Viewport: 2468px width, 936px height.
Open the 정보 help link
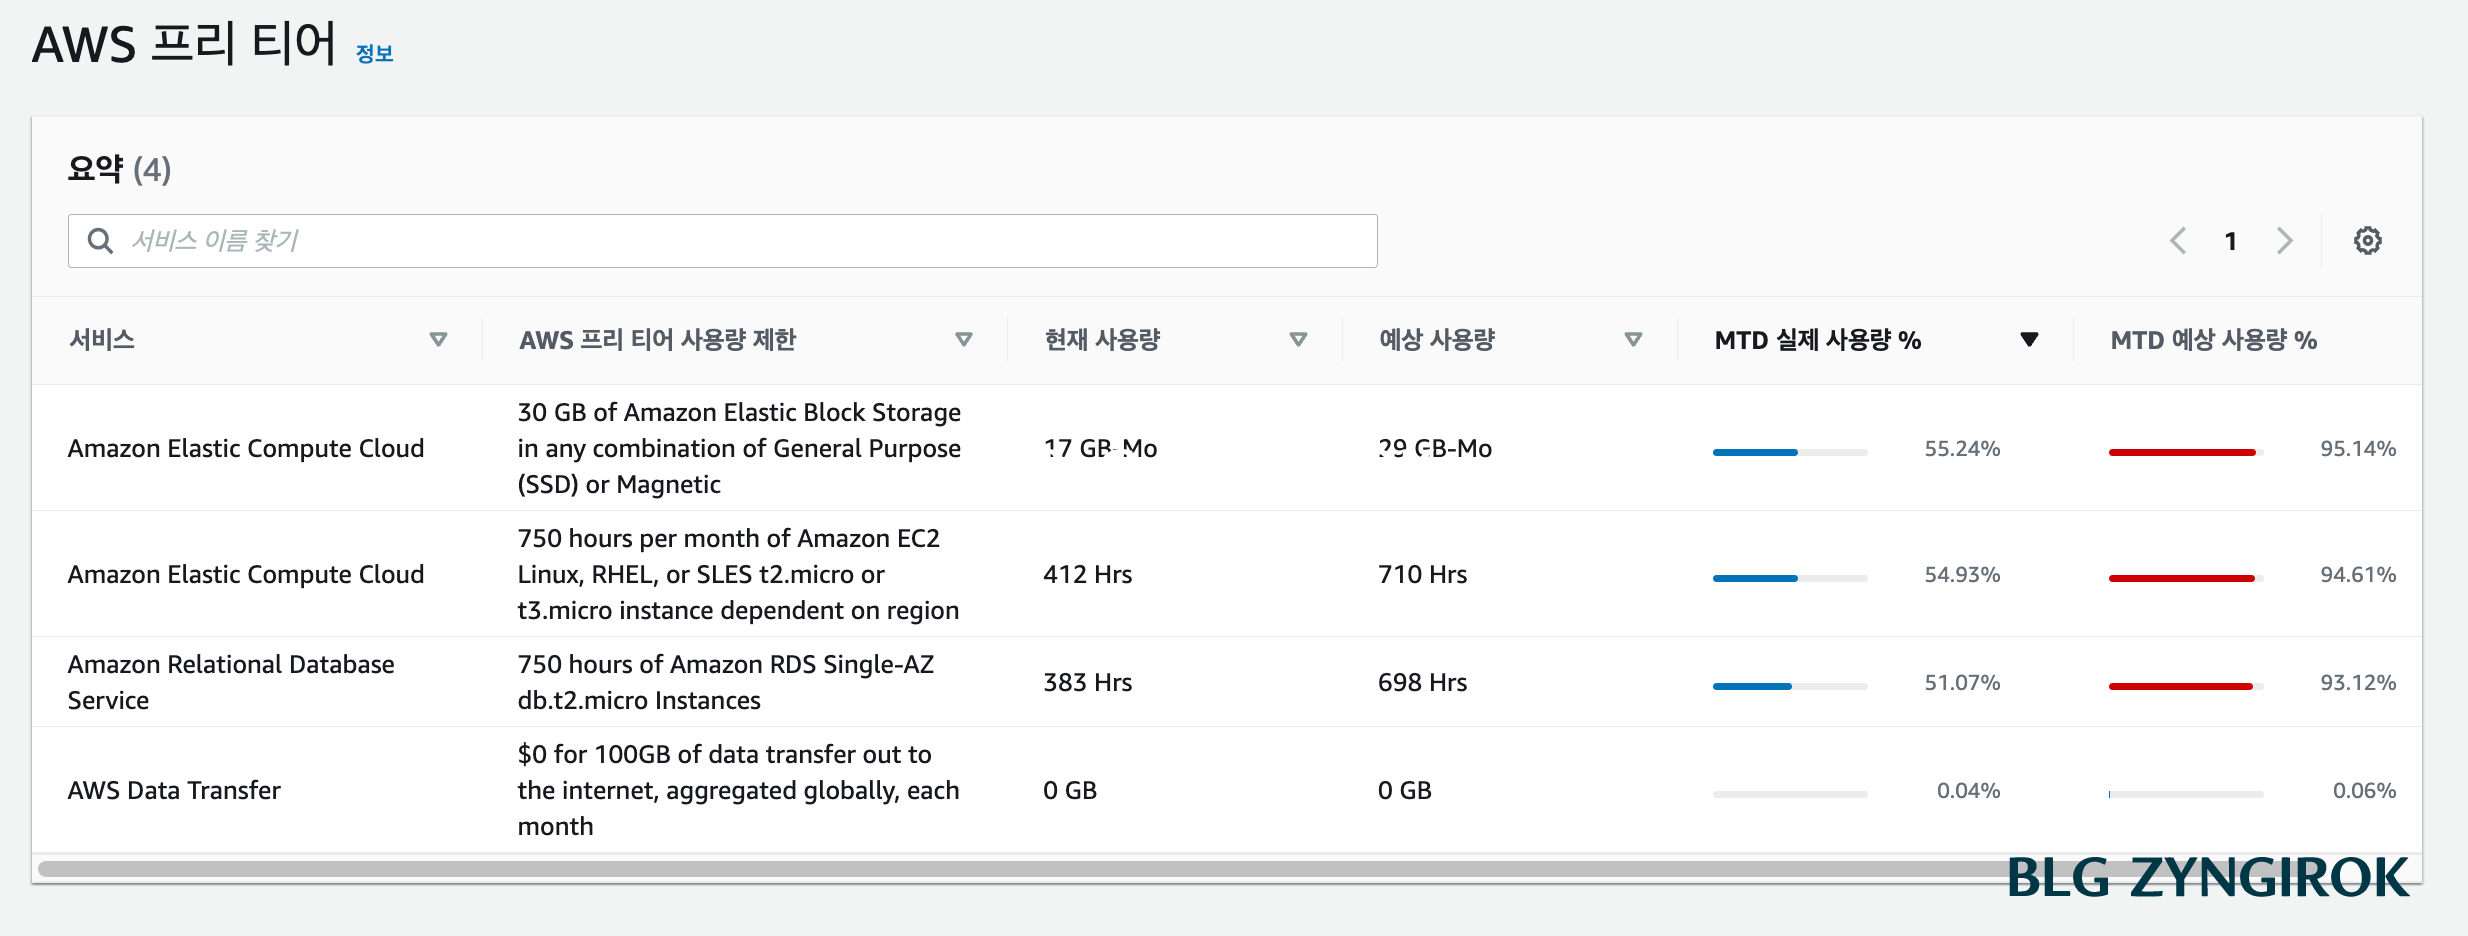[374, 52]
